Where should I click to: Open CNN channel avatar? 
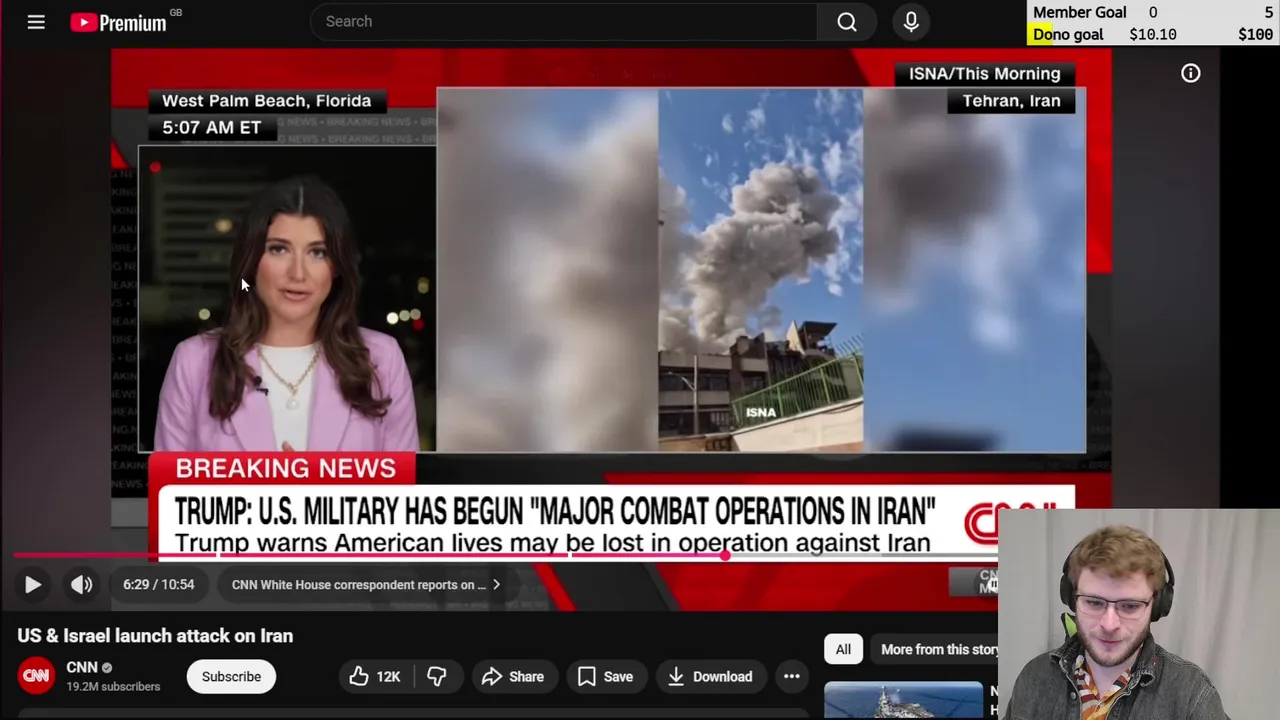tap(36, 676)
